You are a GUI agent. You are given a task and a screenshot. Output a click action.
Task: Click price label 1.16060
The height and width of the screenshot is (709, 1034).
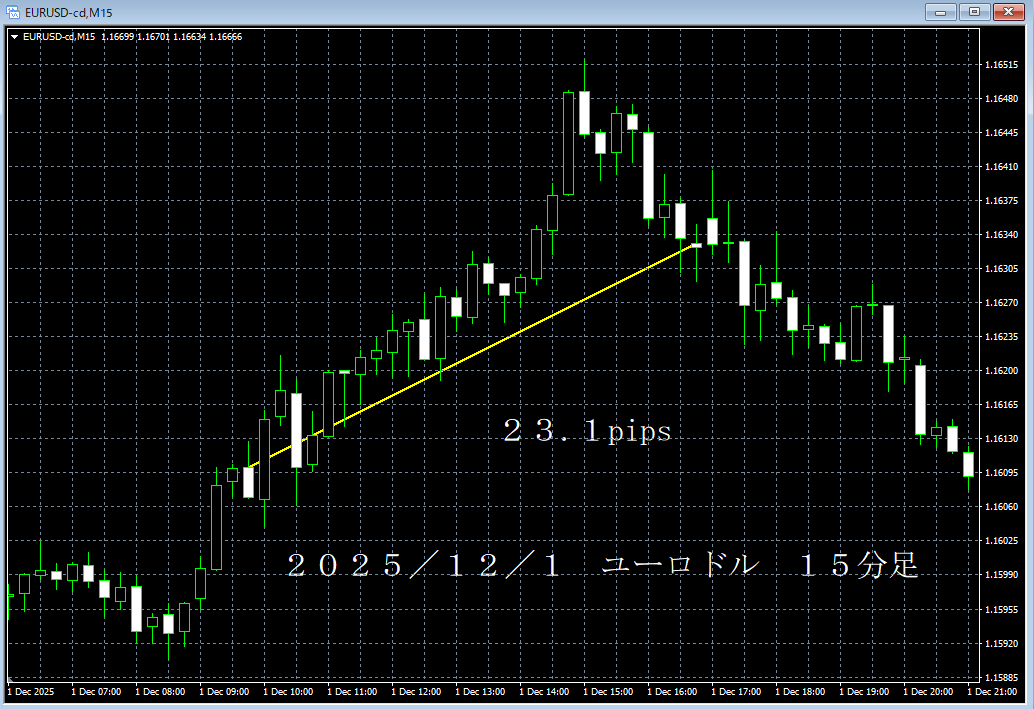click(x=1001, y=507)
